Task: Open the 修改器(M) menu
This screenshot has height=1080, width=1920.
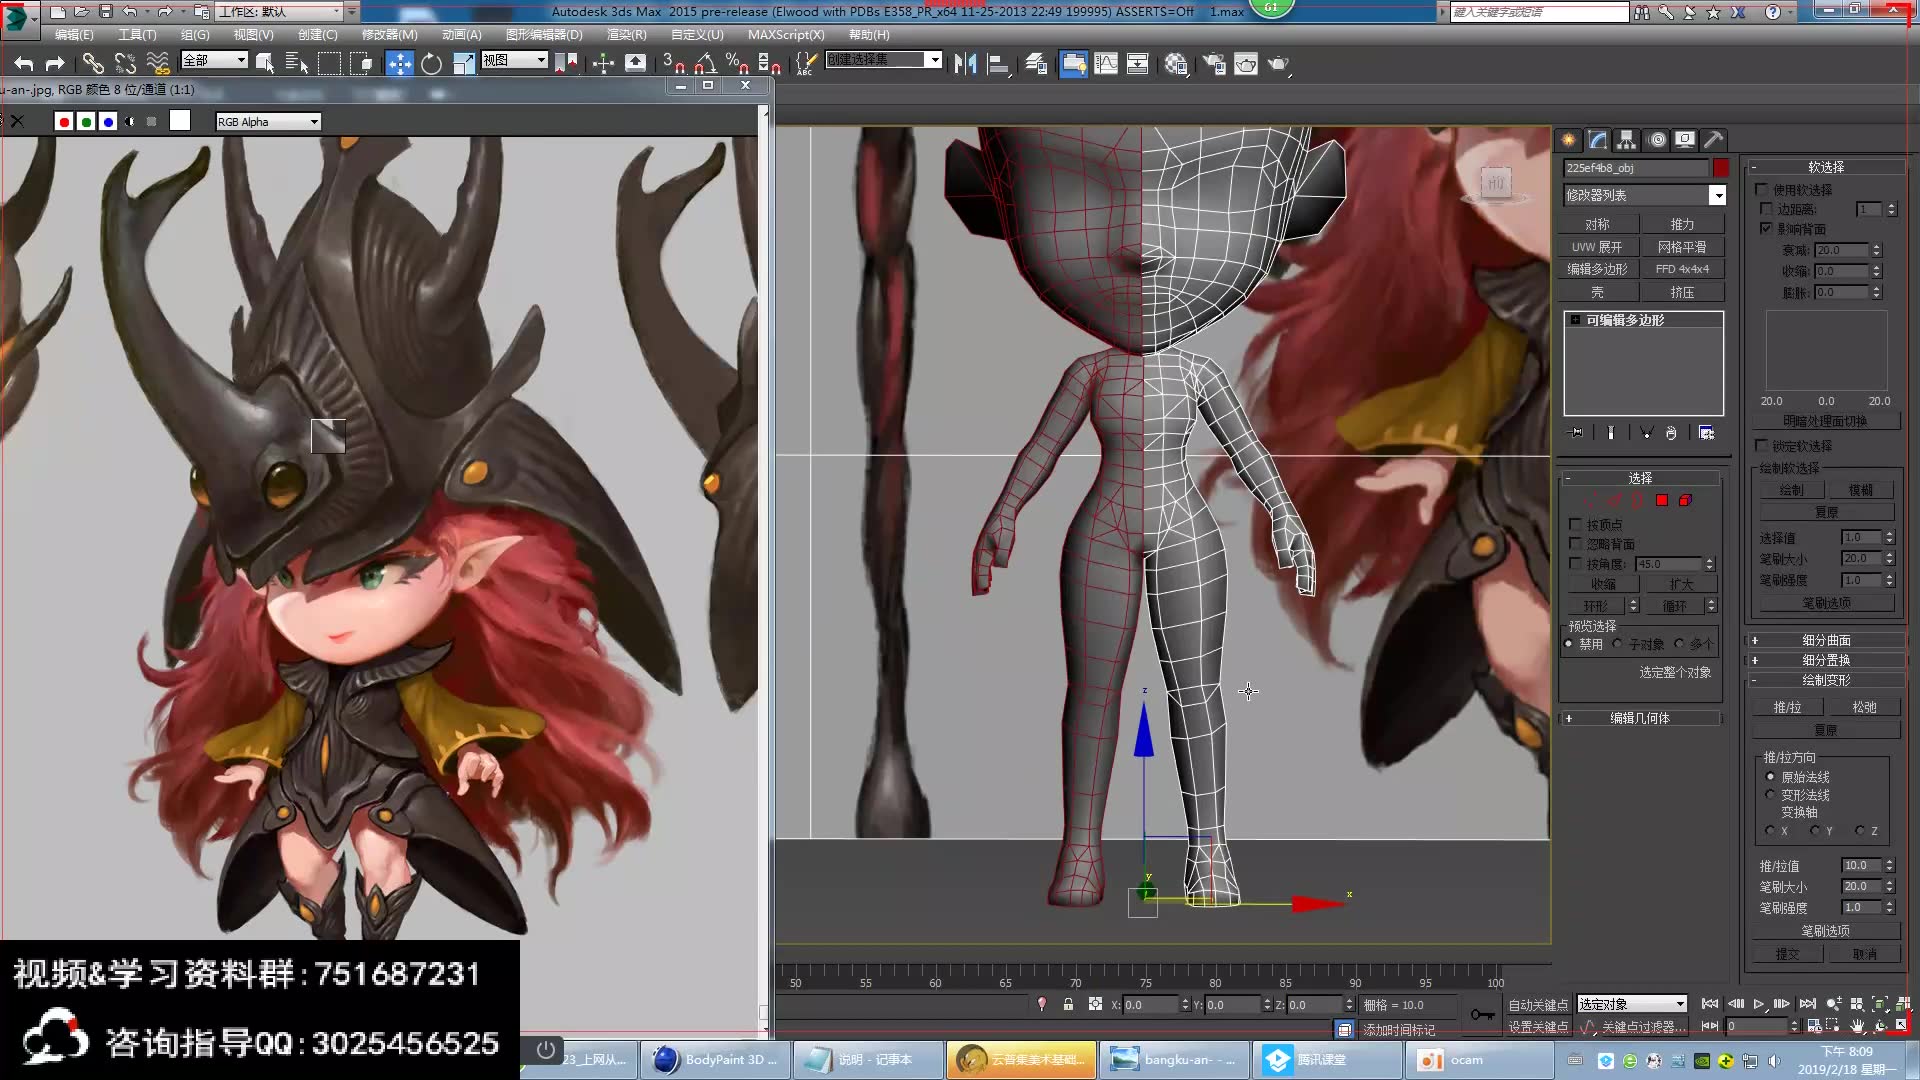Action: pyautogui.click(x=389, y=34)
